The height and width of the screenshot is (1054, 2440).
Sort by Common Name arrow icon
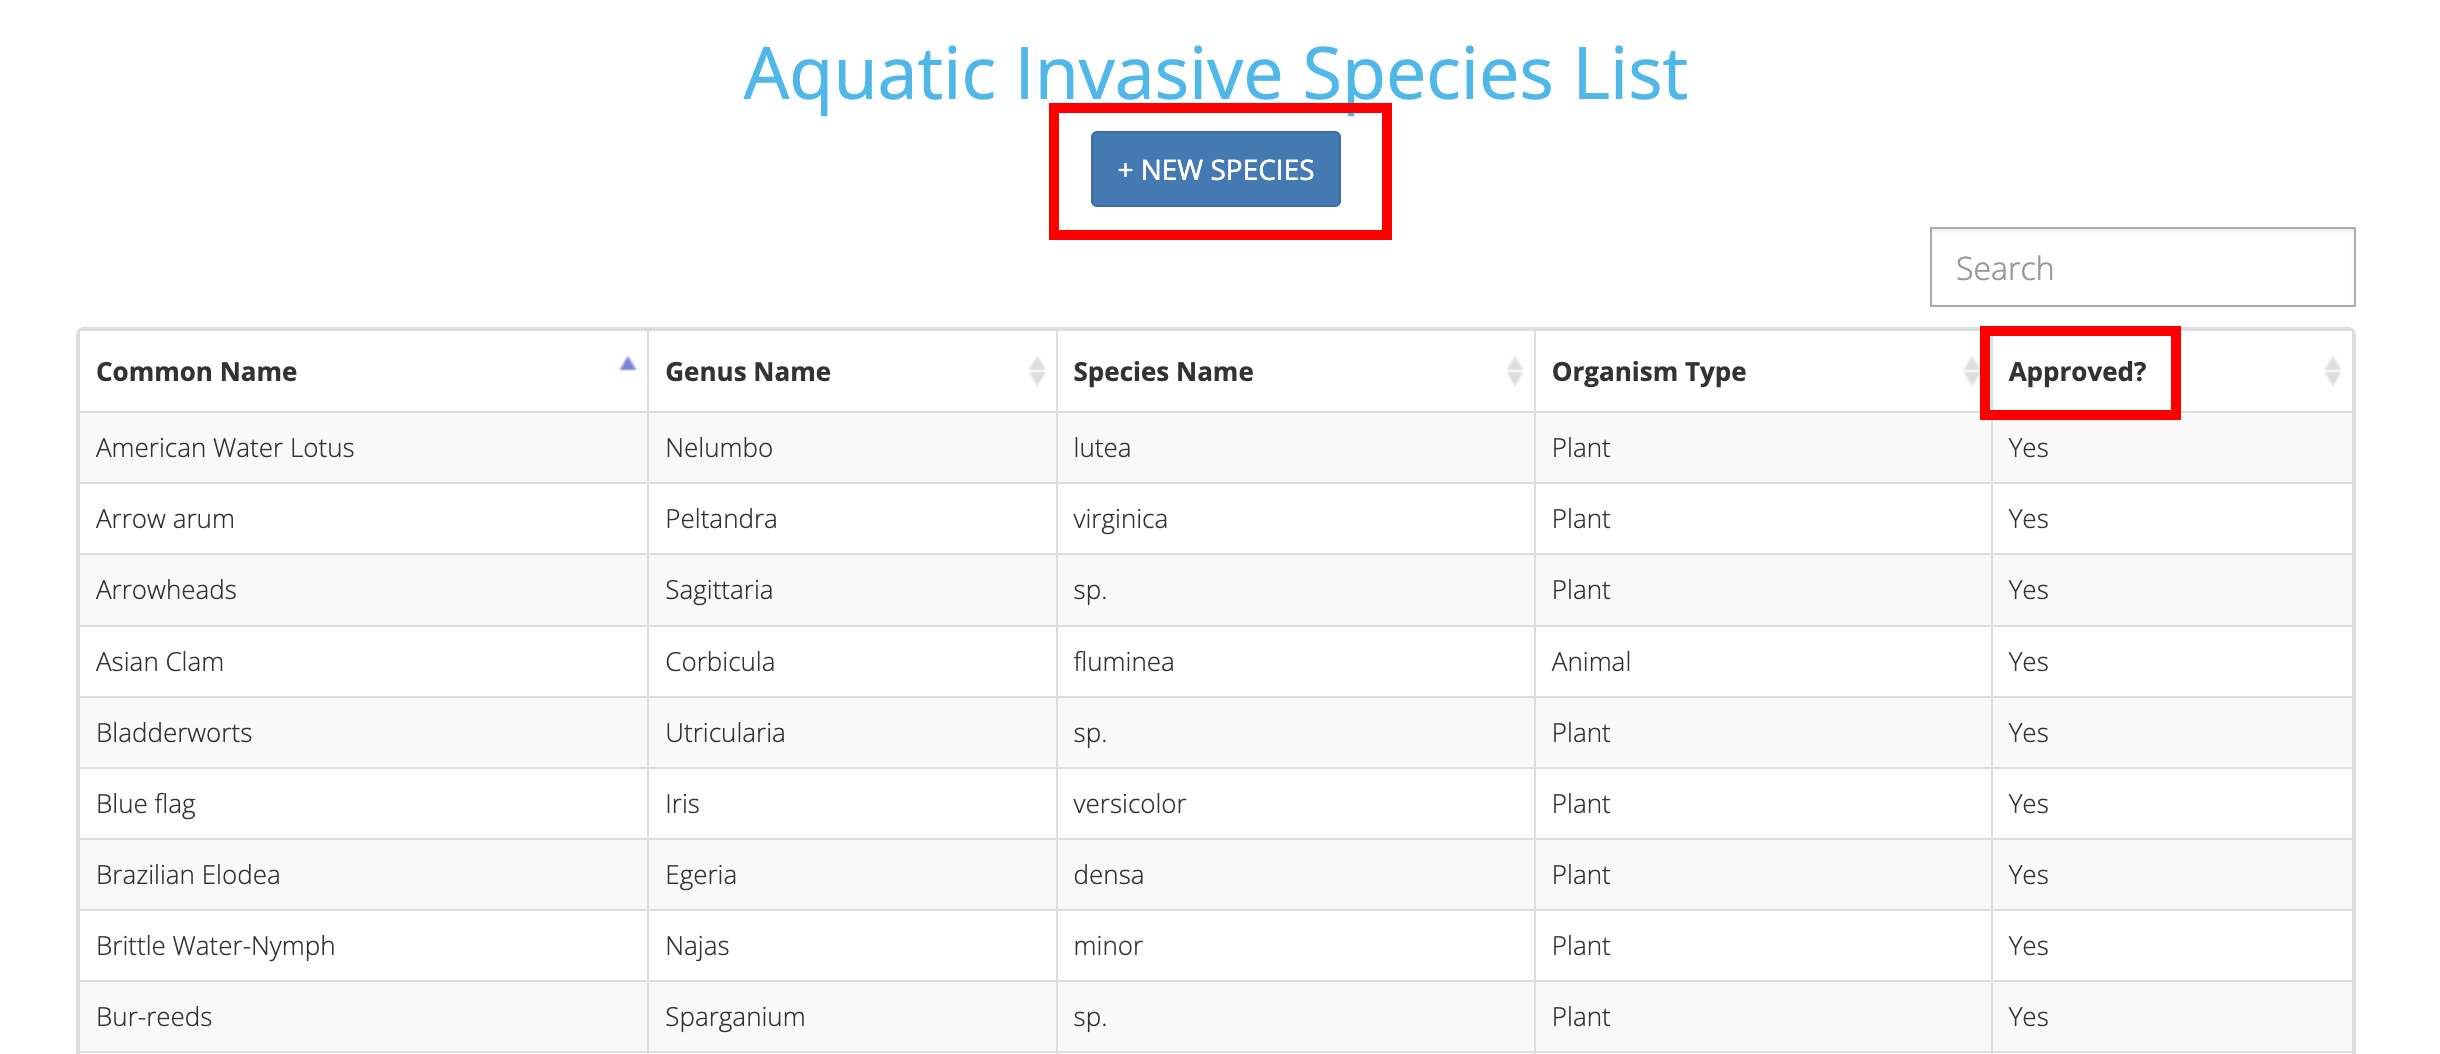[x=627, y=365]
